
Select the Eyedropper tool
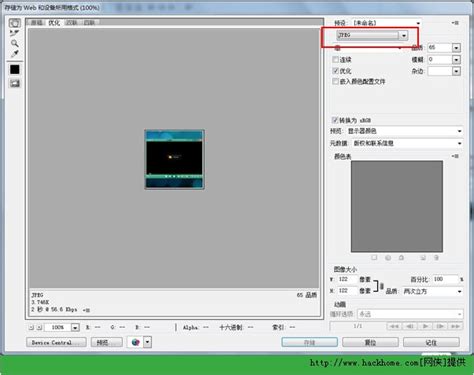pyautogui.click(x=14, y=54)
